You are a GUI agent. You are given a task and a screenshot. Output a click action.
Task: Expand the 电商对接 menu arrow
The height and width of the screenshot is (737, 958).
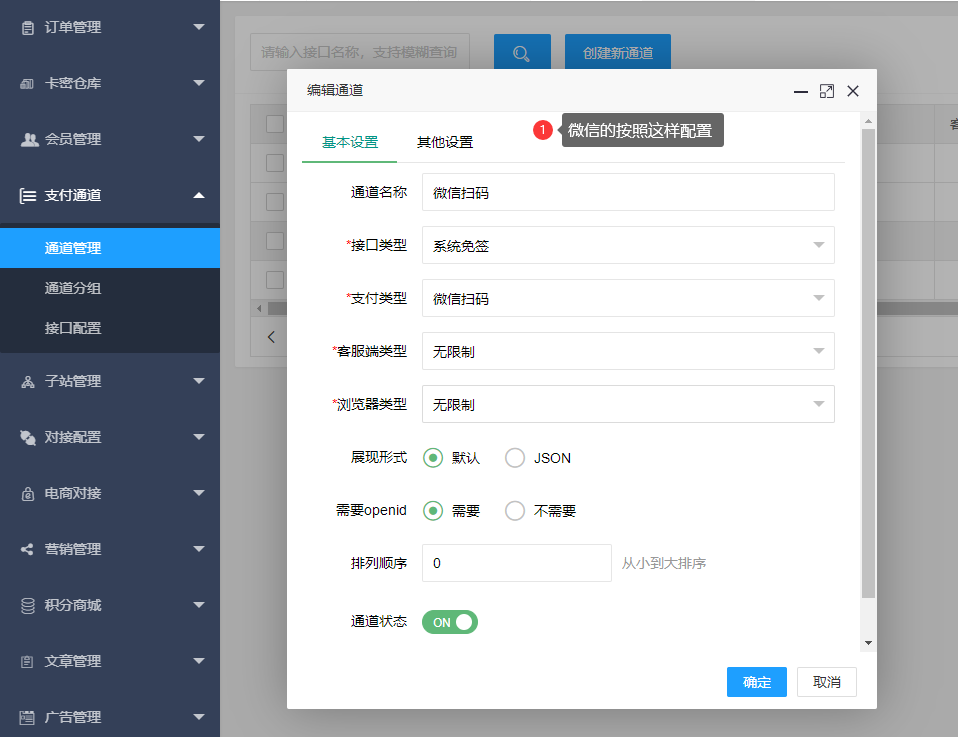(199, 493)
